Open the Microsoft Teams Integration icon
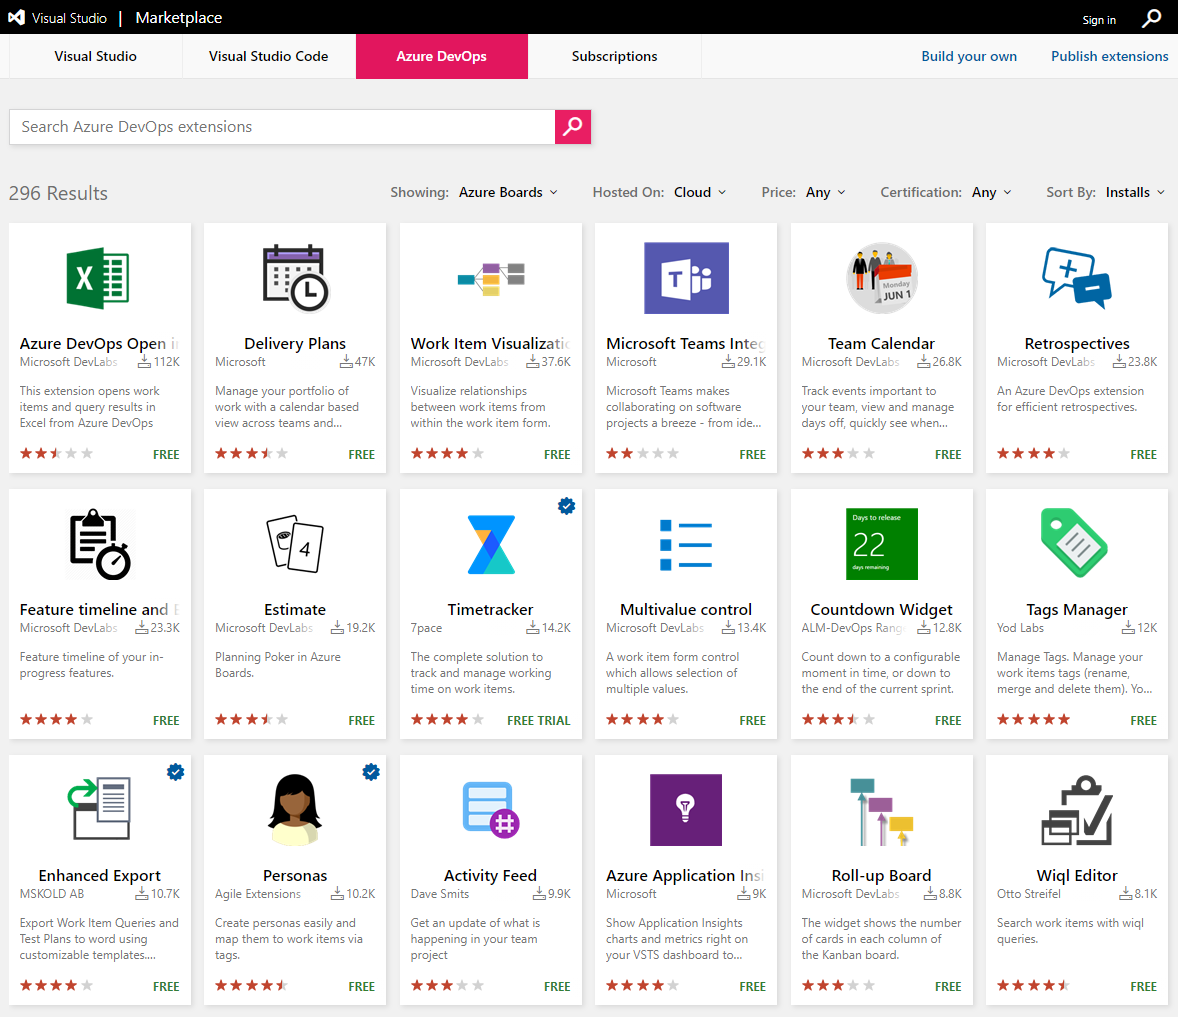The image size is (1178, 1017). 686,278
